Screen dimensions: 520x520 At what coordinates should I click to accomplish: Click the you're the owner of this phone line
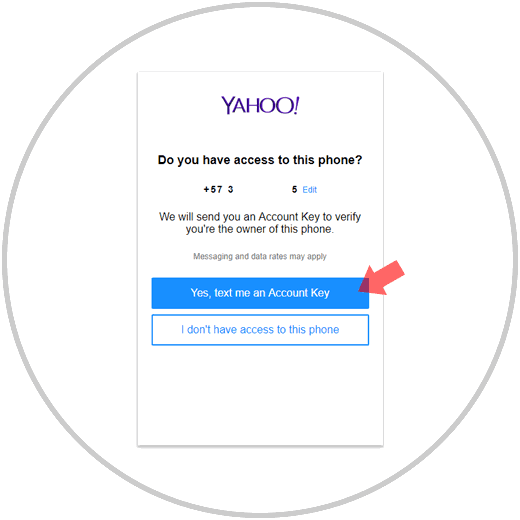tap(260, 229)
